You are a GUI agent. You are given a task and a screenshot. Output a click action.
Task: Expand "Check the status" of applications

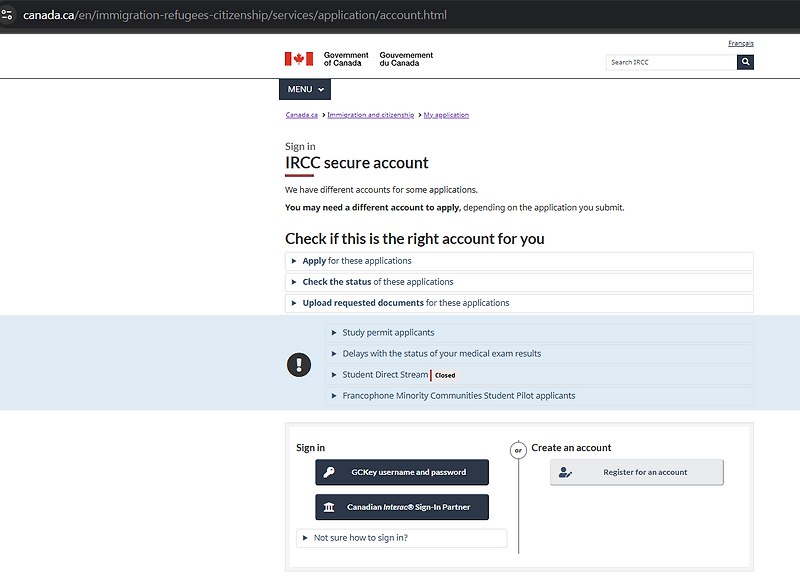[519, 282]
